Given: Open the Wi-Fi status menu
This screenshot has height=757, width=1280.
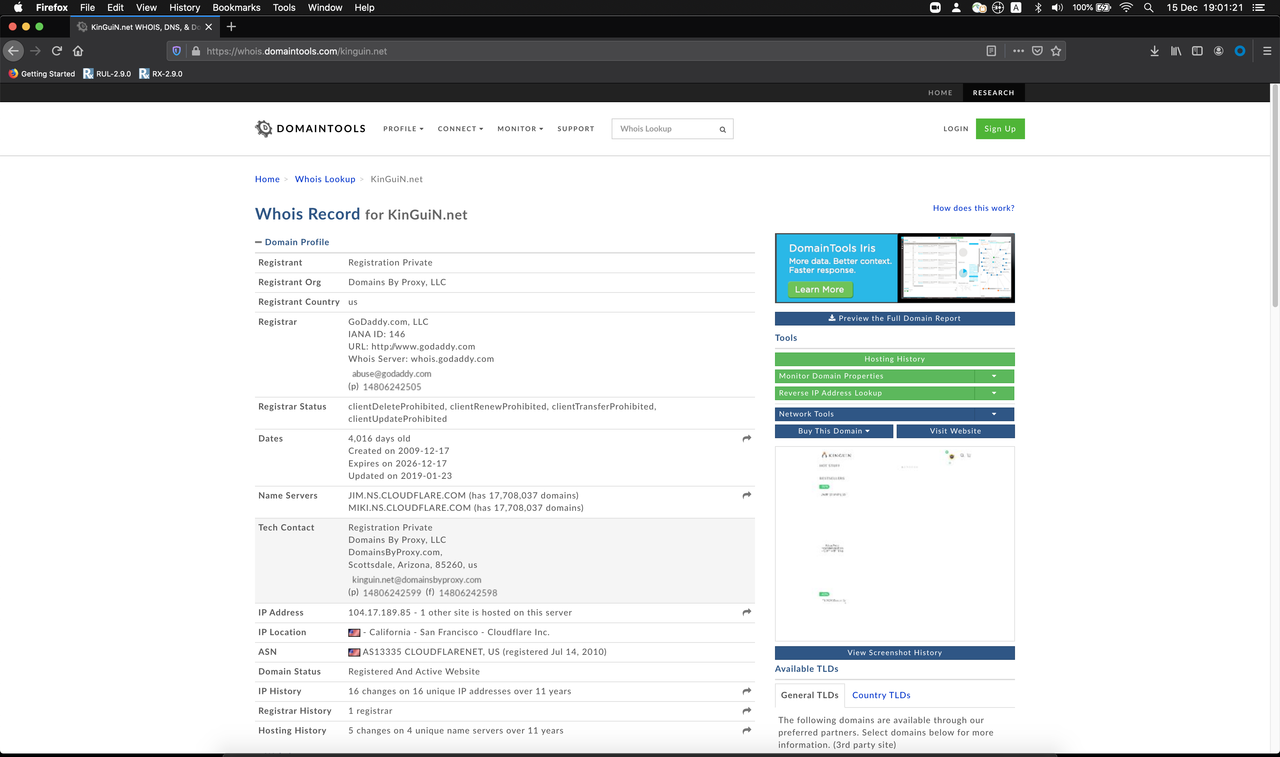Looking at the screenshot, I should pos(1126,7).
